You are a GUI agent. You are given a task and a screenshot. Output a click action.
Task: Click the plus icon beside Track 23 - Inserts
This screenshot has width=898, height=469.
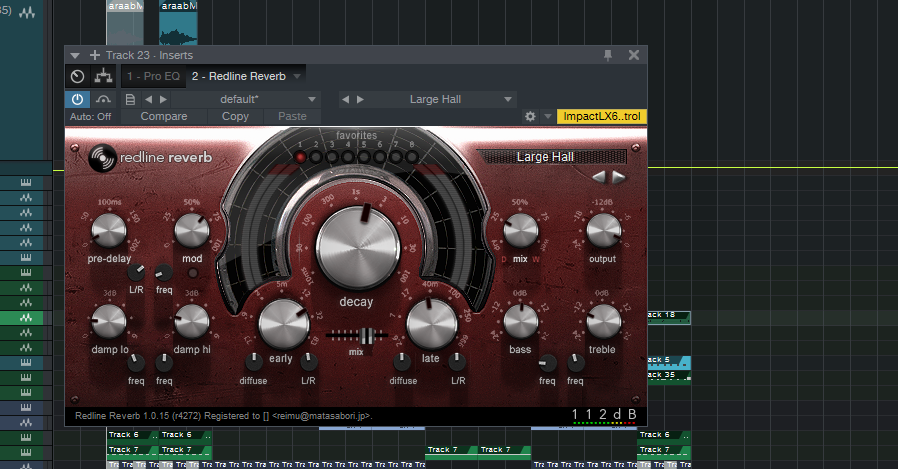point(94,55)
